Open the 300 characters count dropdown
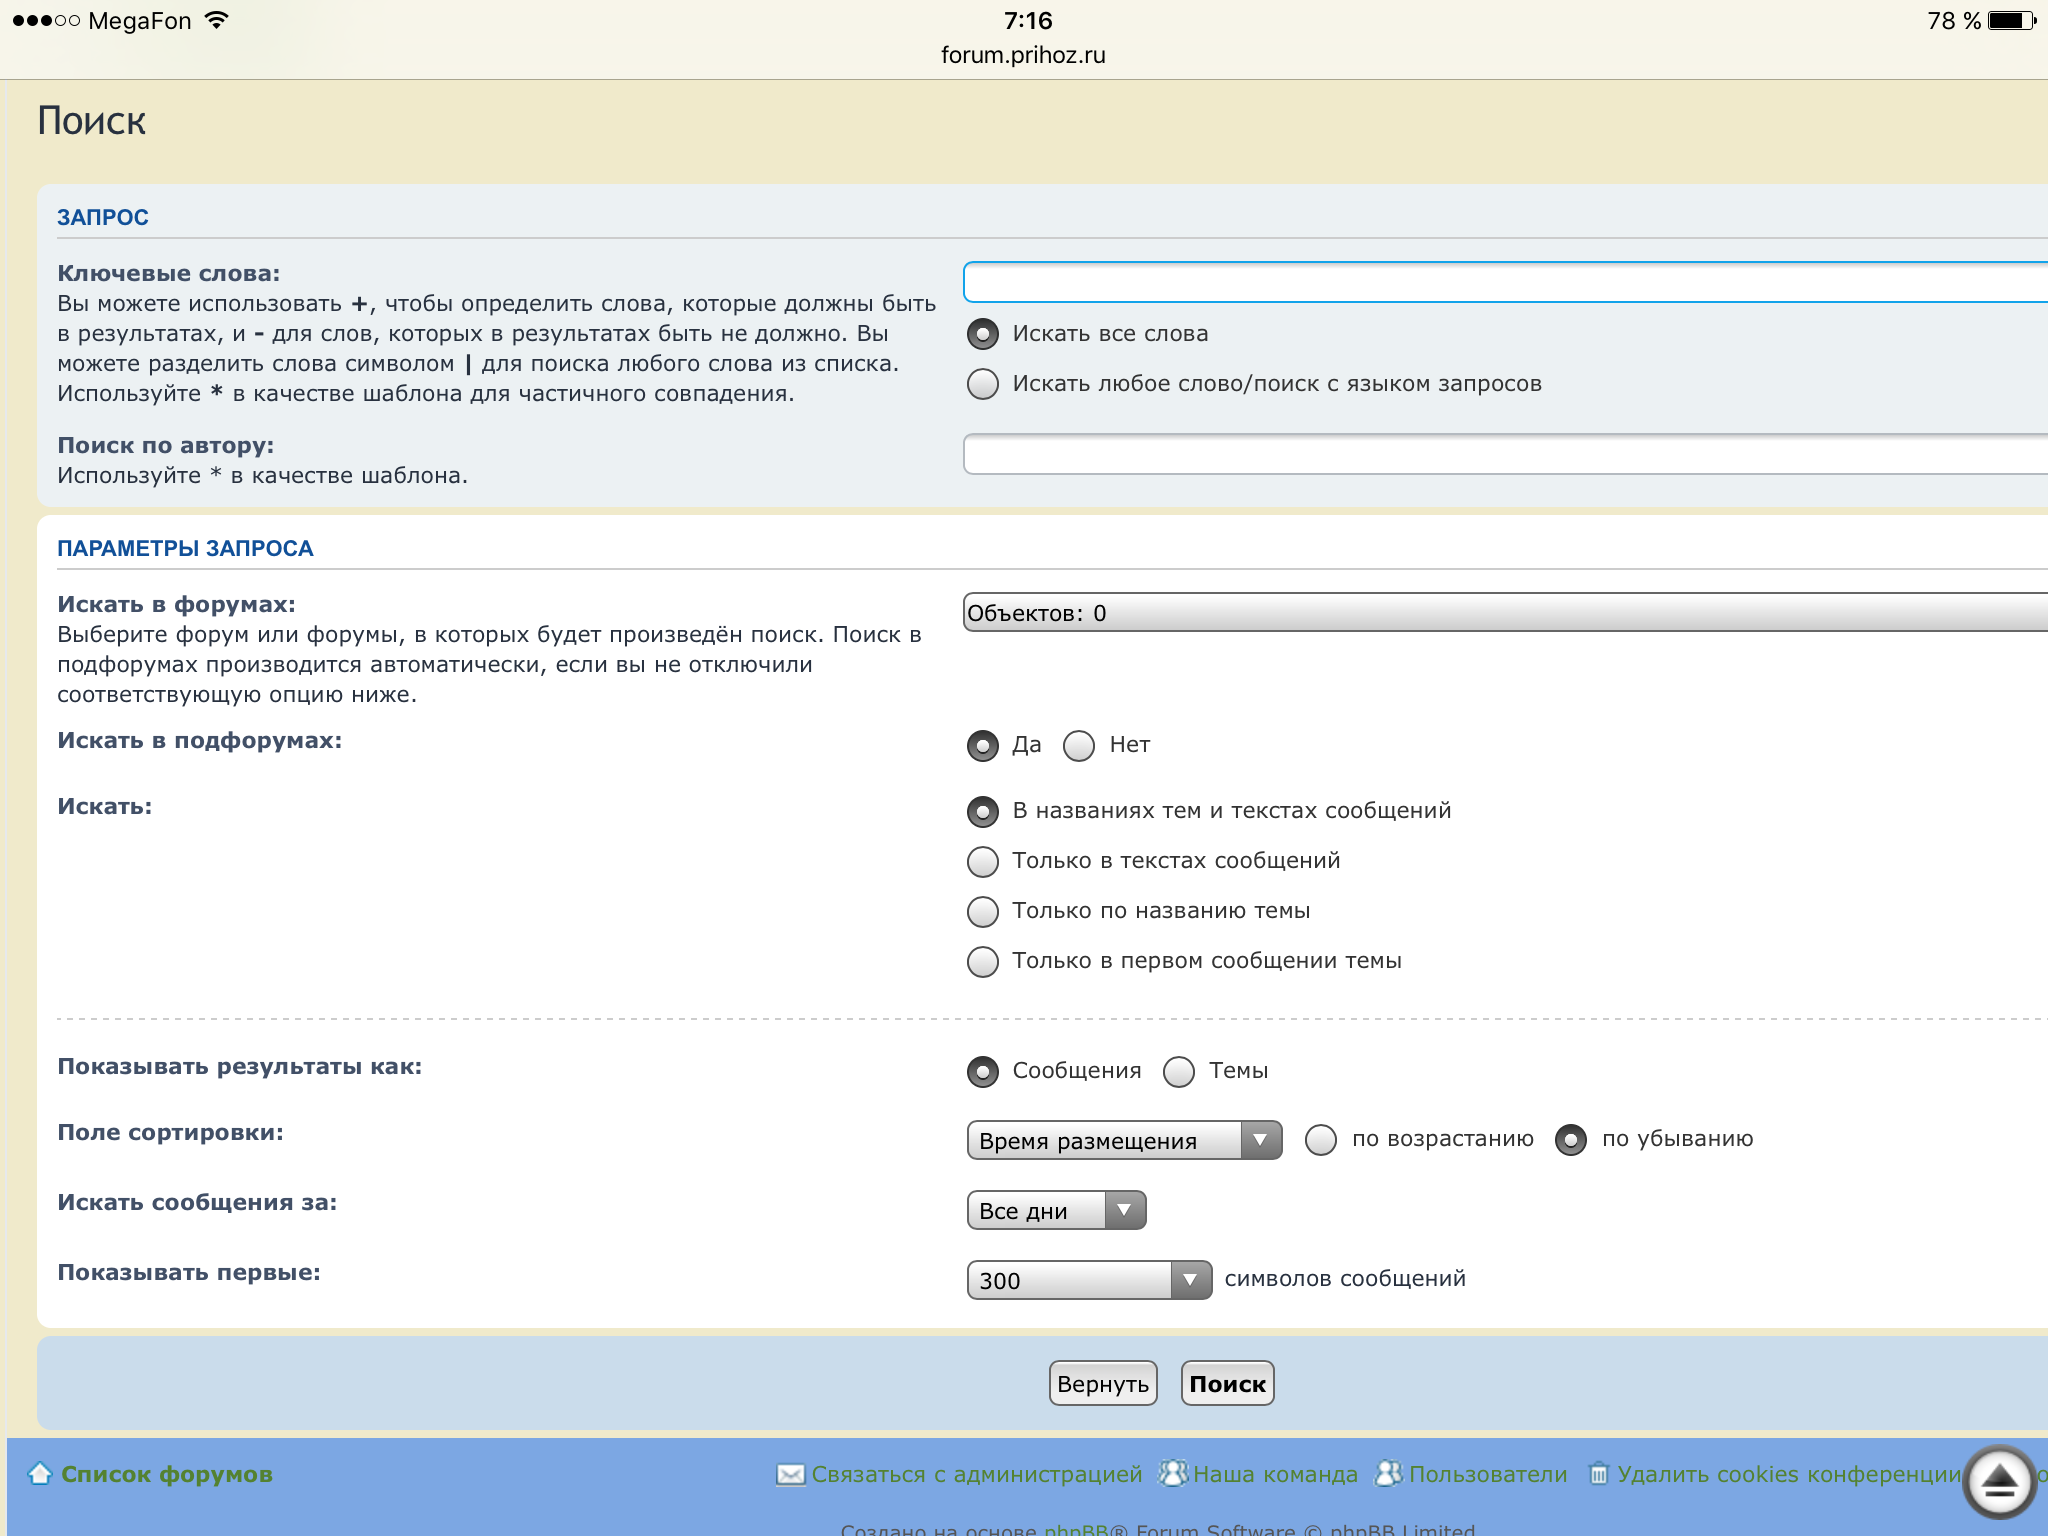This screenshot has width=2048, height=1536. point(1088,1280)
